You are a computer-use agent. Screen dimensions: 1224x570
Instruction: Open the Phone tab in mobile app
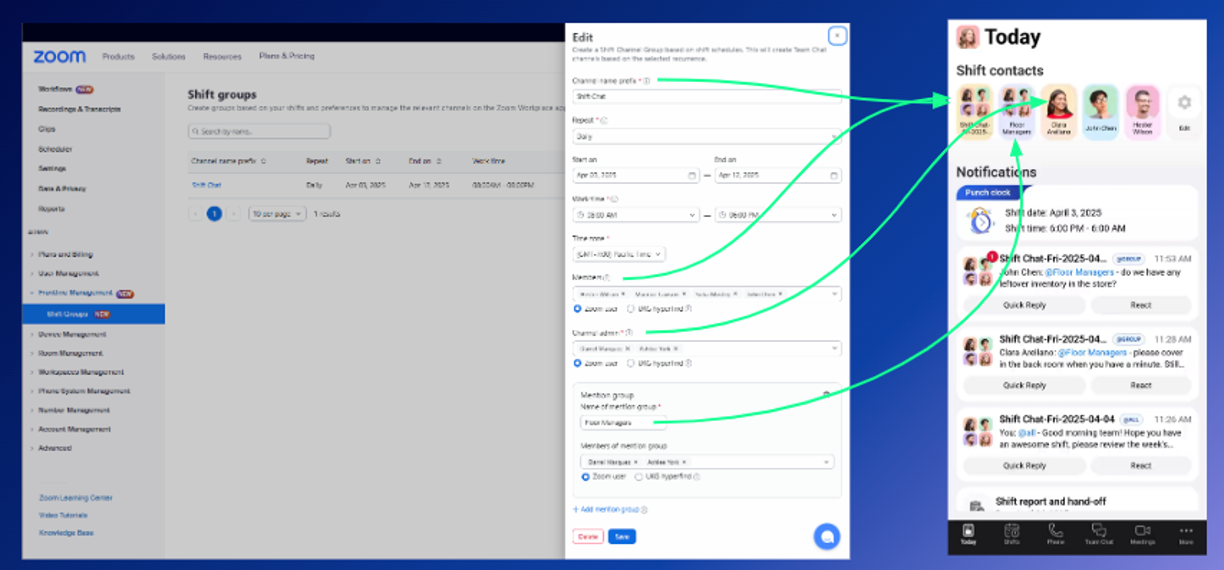point(1055,535)
